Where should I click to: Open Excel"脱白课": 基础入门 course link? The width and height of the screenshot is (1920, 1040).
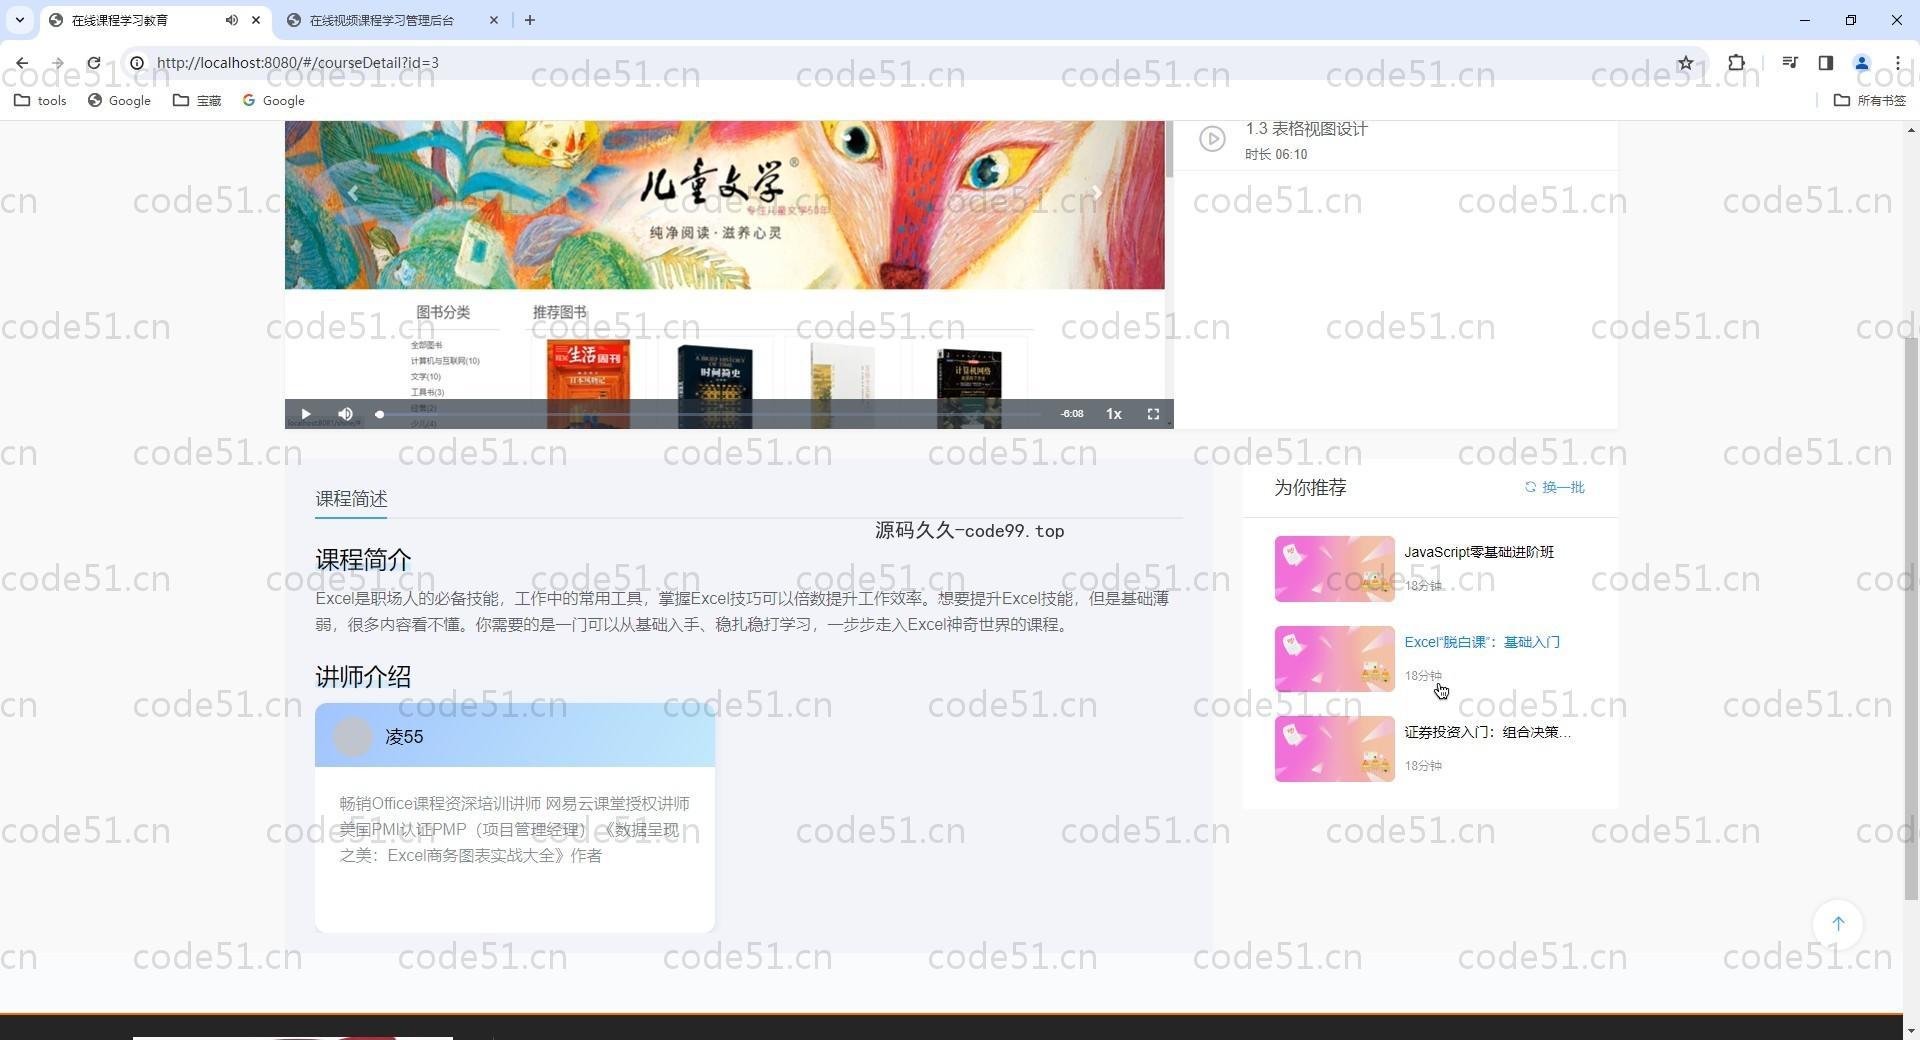[1482, 642]
